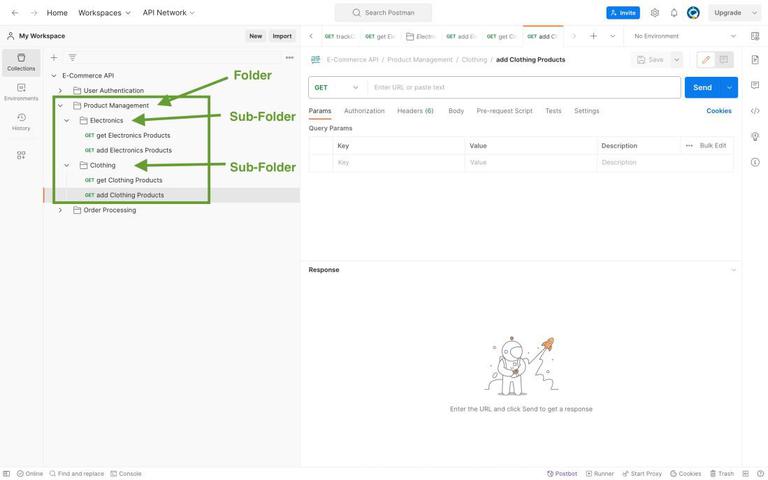The image size is (768, 480).
Task: Click the URL input field
Action: pyautogui.click(x=524, y=88)
